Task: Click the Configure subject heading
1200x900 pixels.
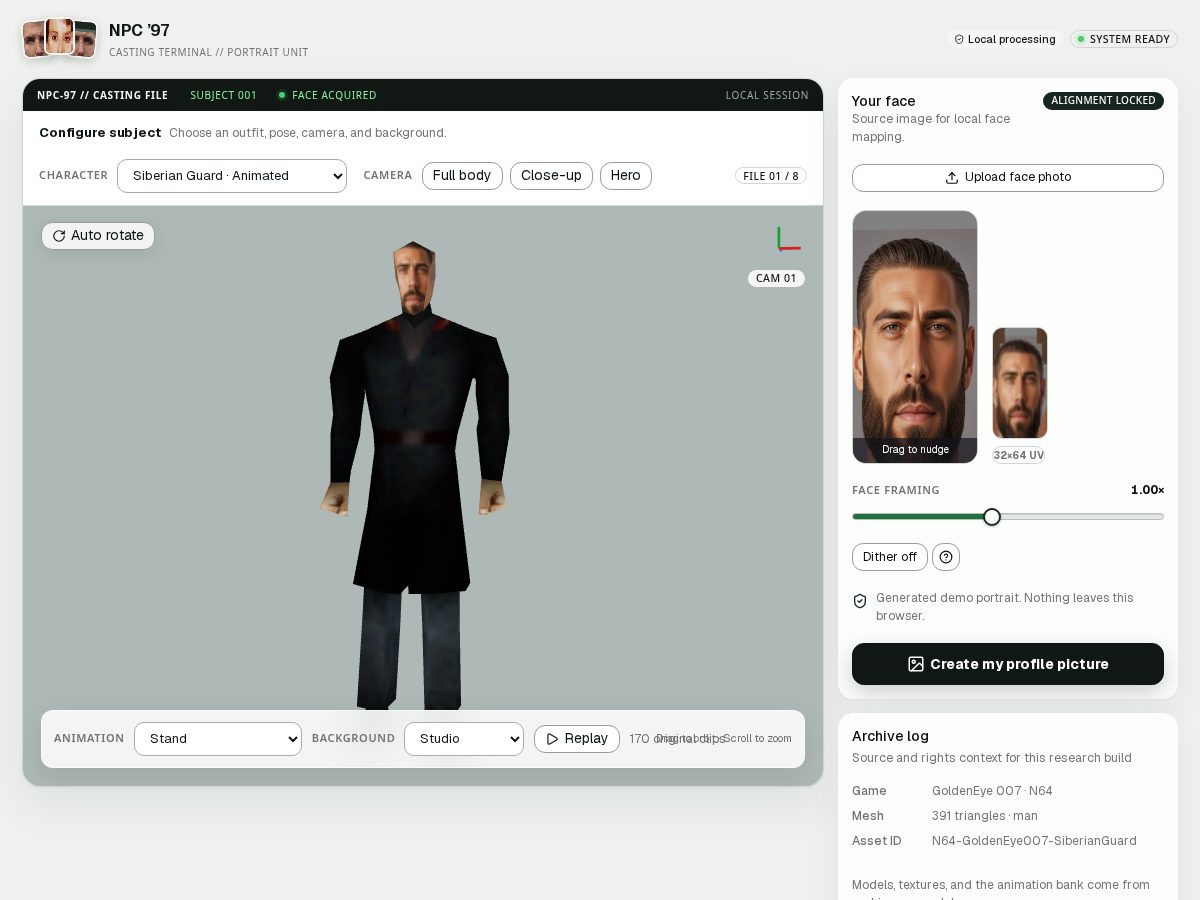Action: [100, 133]
